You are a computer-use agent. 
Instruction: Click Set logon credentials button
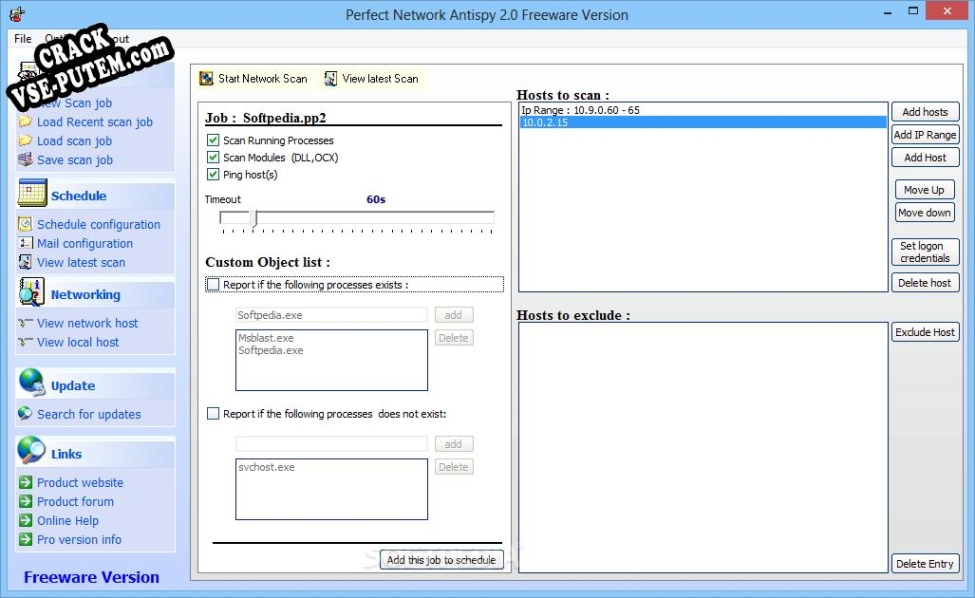(925, 252)
